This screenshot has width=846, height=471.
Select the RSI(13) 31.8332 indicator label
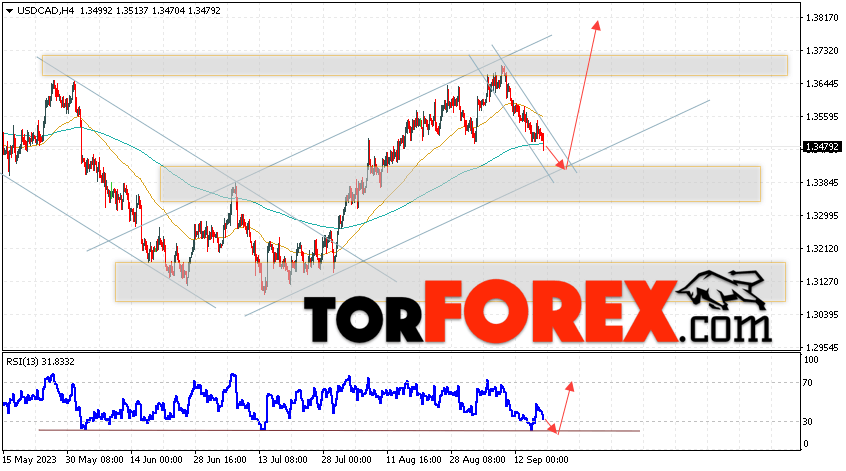click(x=40, y=362)
